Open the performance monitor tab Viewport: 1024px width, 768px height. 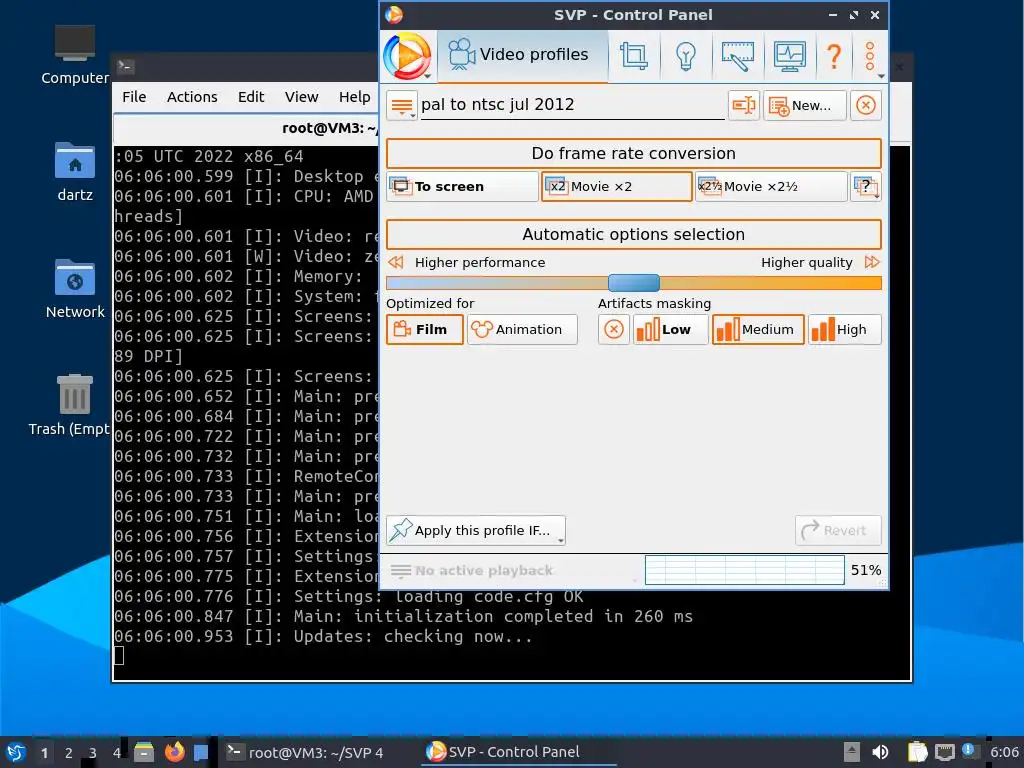789,56
